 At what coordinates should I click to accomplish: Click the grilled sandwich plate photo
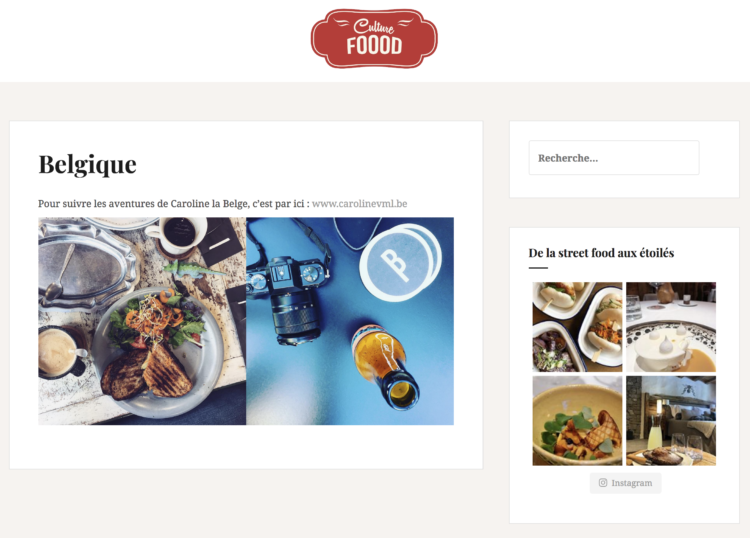[x=142, y=321]
